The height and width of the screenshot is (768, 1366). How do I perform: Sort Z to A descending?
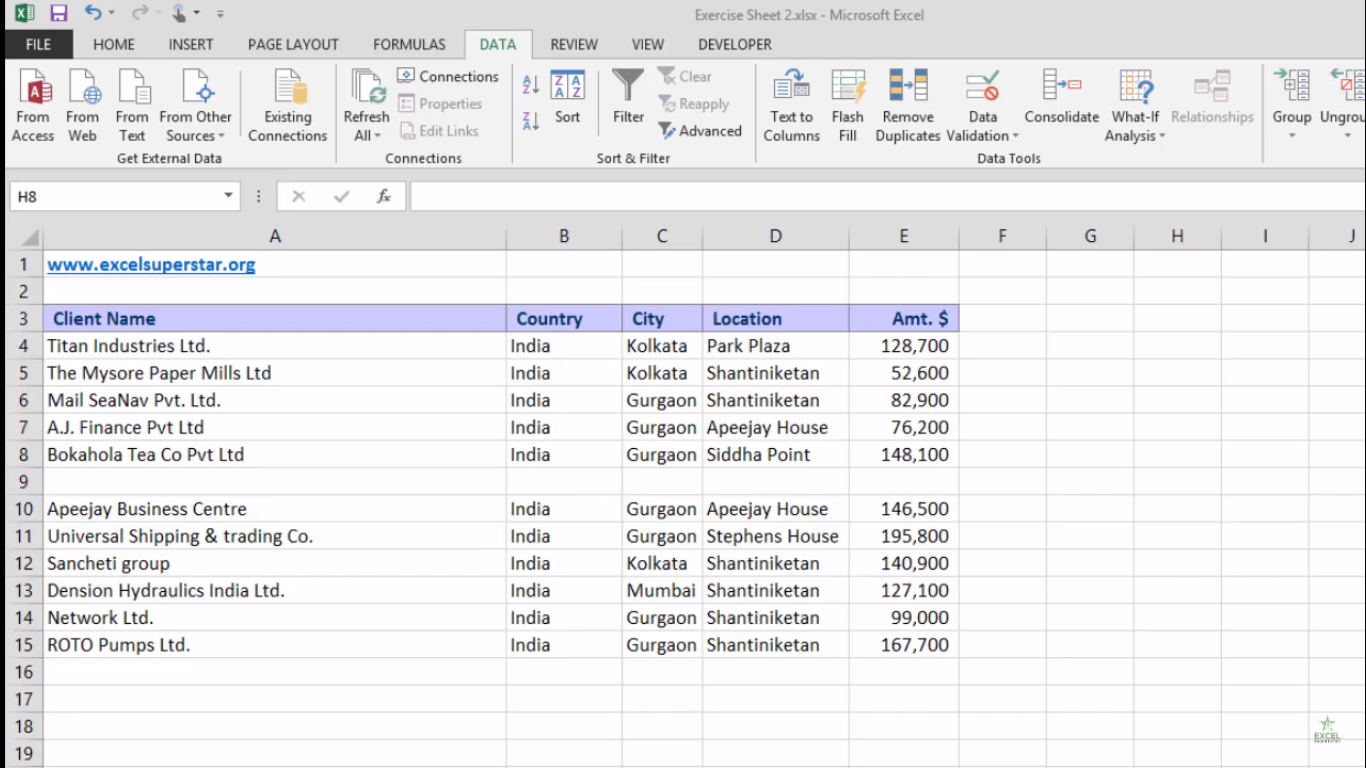click(531, 120)
